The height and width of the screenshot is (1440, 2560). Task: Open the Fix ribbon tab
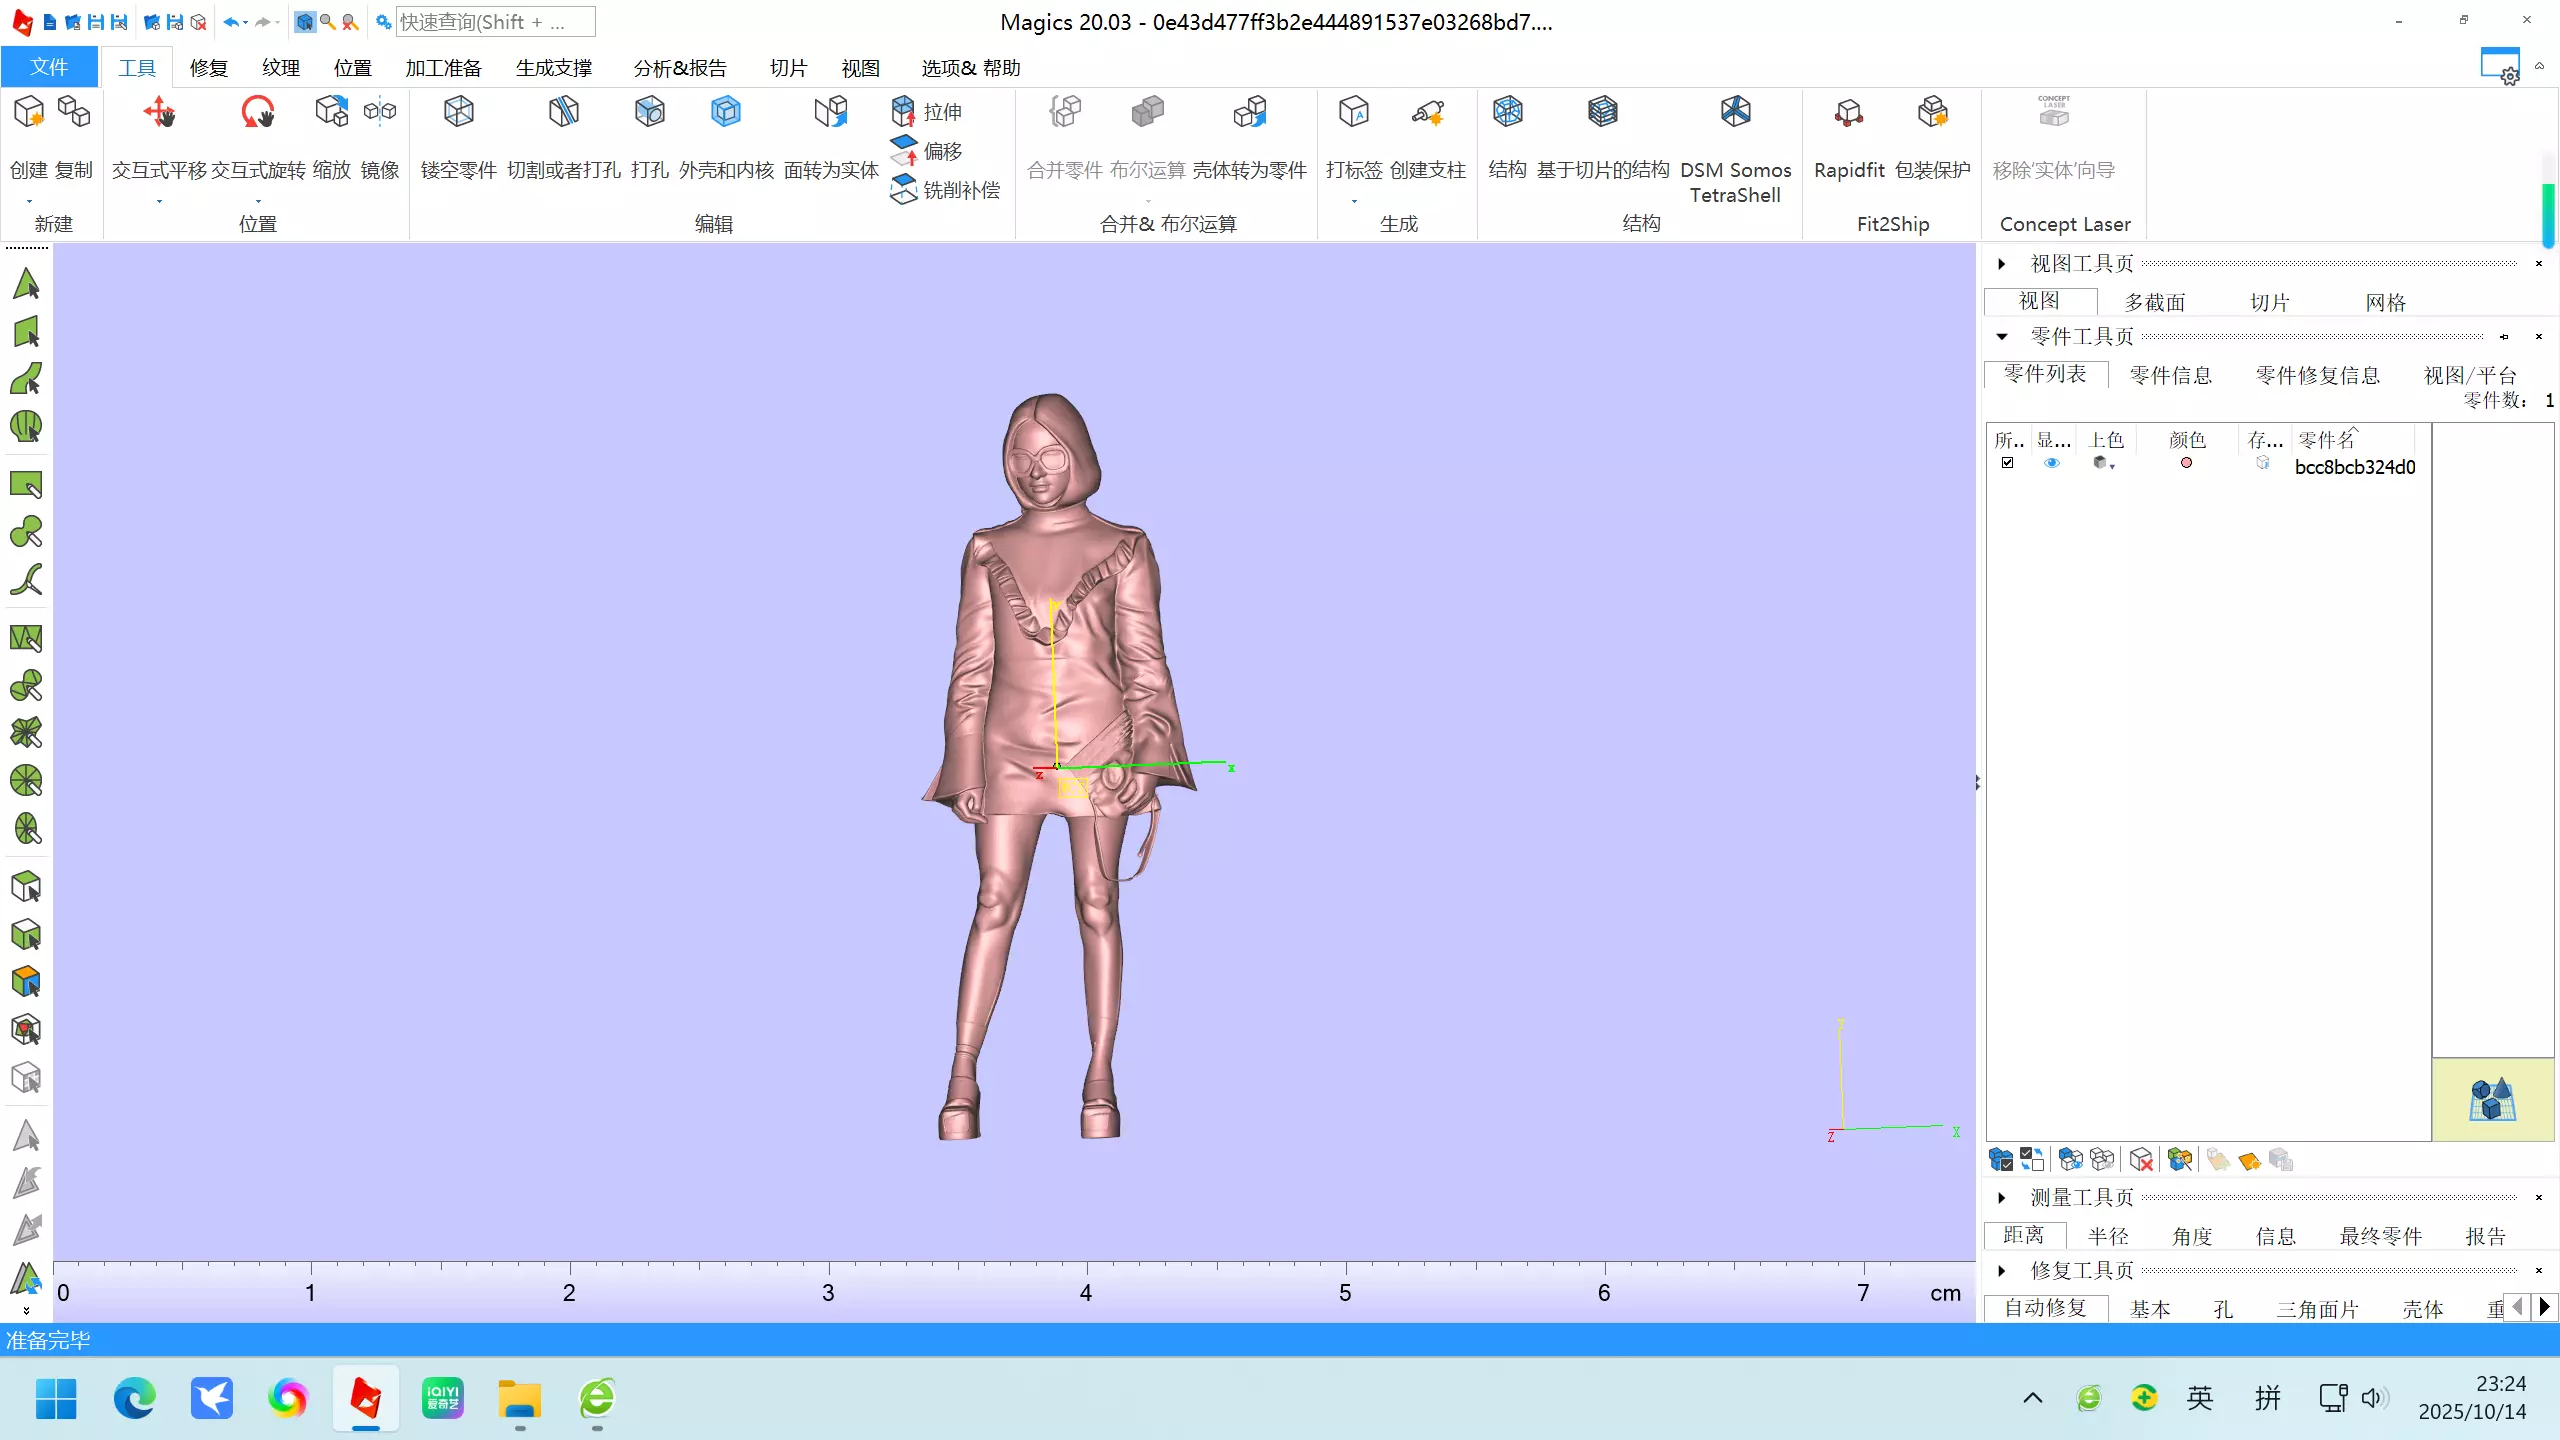(x=208, y=68)
